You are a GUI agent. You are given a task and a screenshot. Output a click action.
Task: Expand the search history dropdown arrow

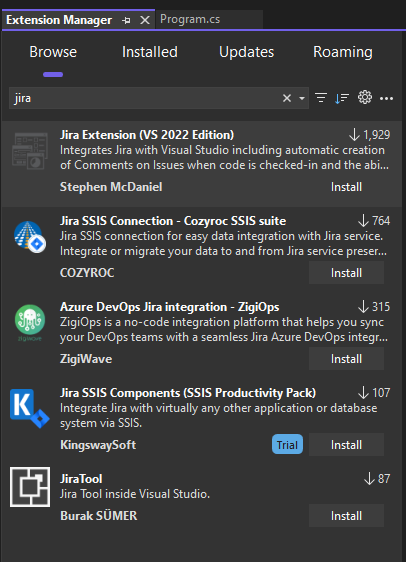click(302, 98)
